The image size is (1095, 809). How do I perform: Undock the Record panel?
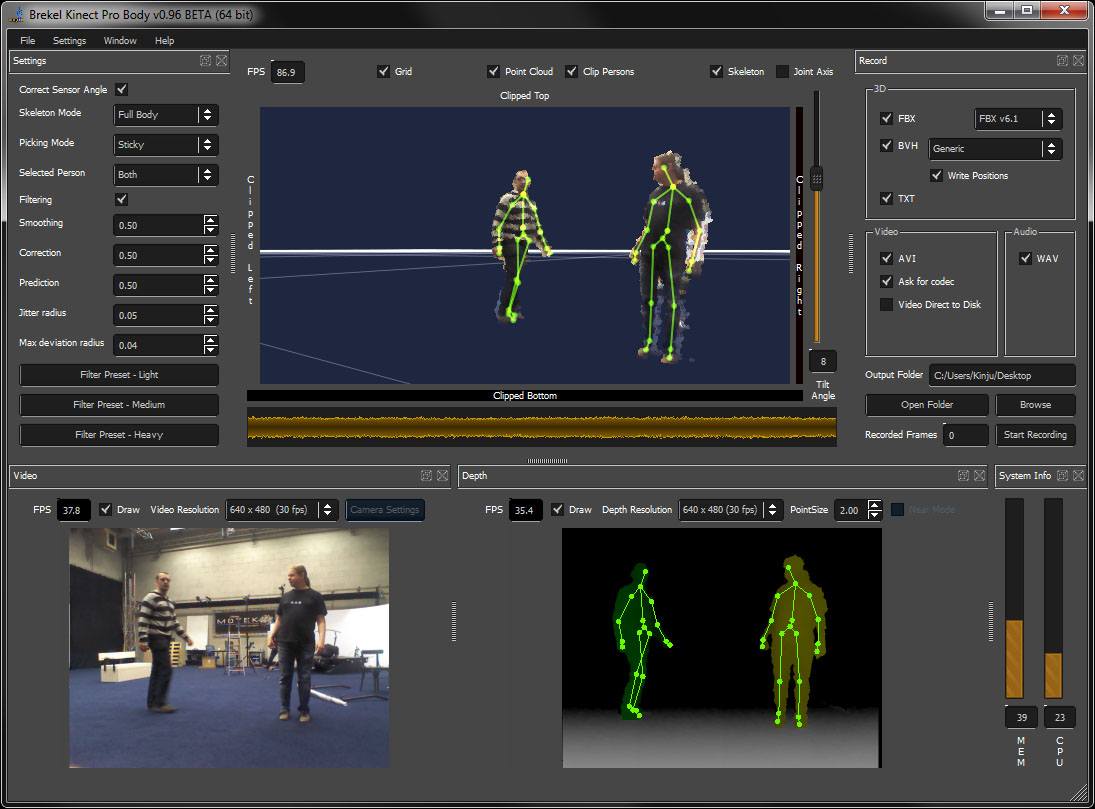pyautogui.click(x=1062, y=61)
